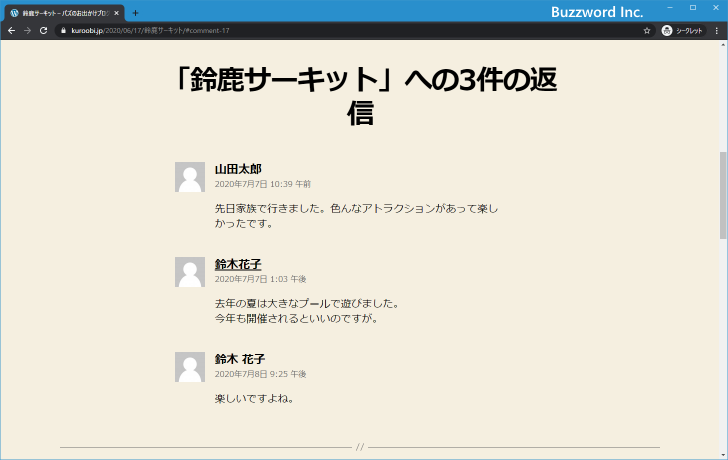Viewport: 728px width, 460px height.
Task: Open the Chrome three-dot menu
Action: pos(717,31)
